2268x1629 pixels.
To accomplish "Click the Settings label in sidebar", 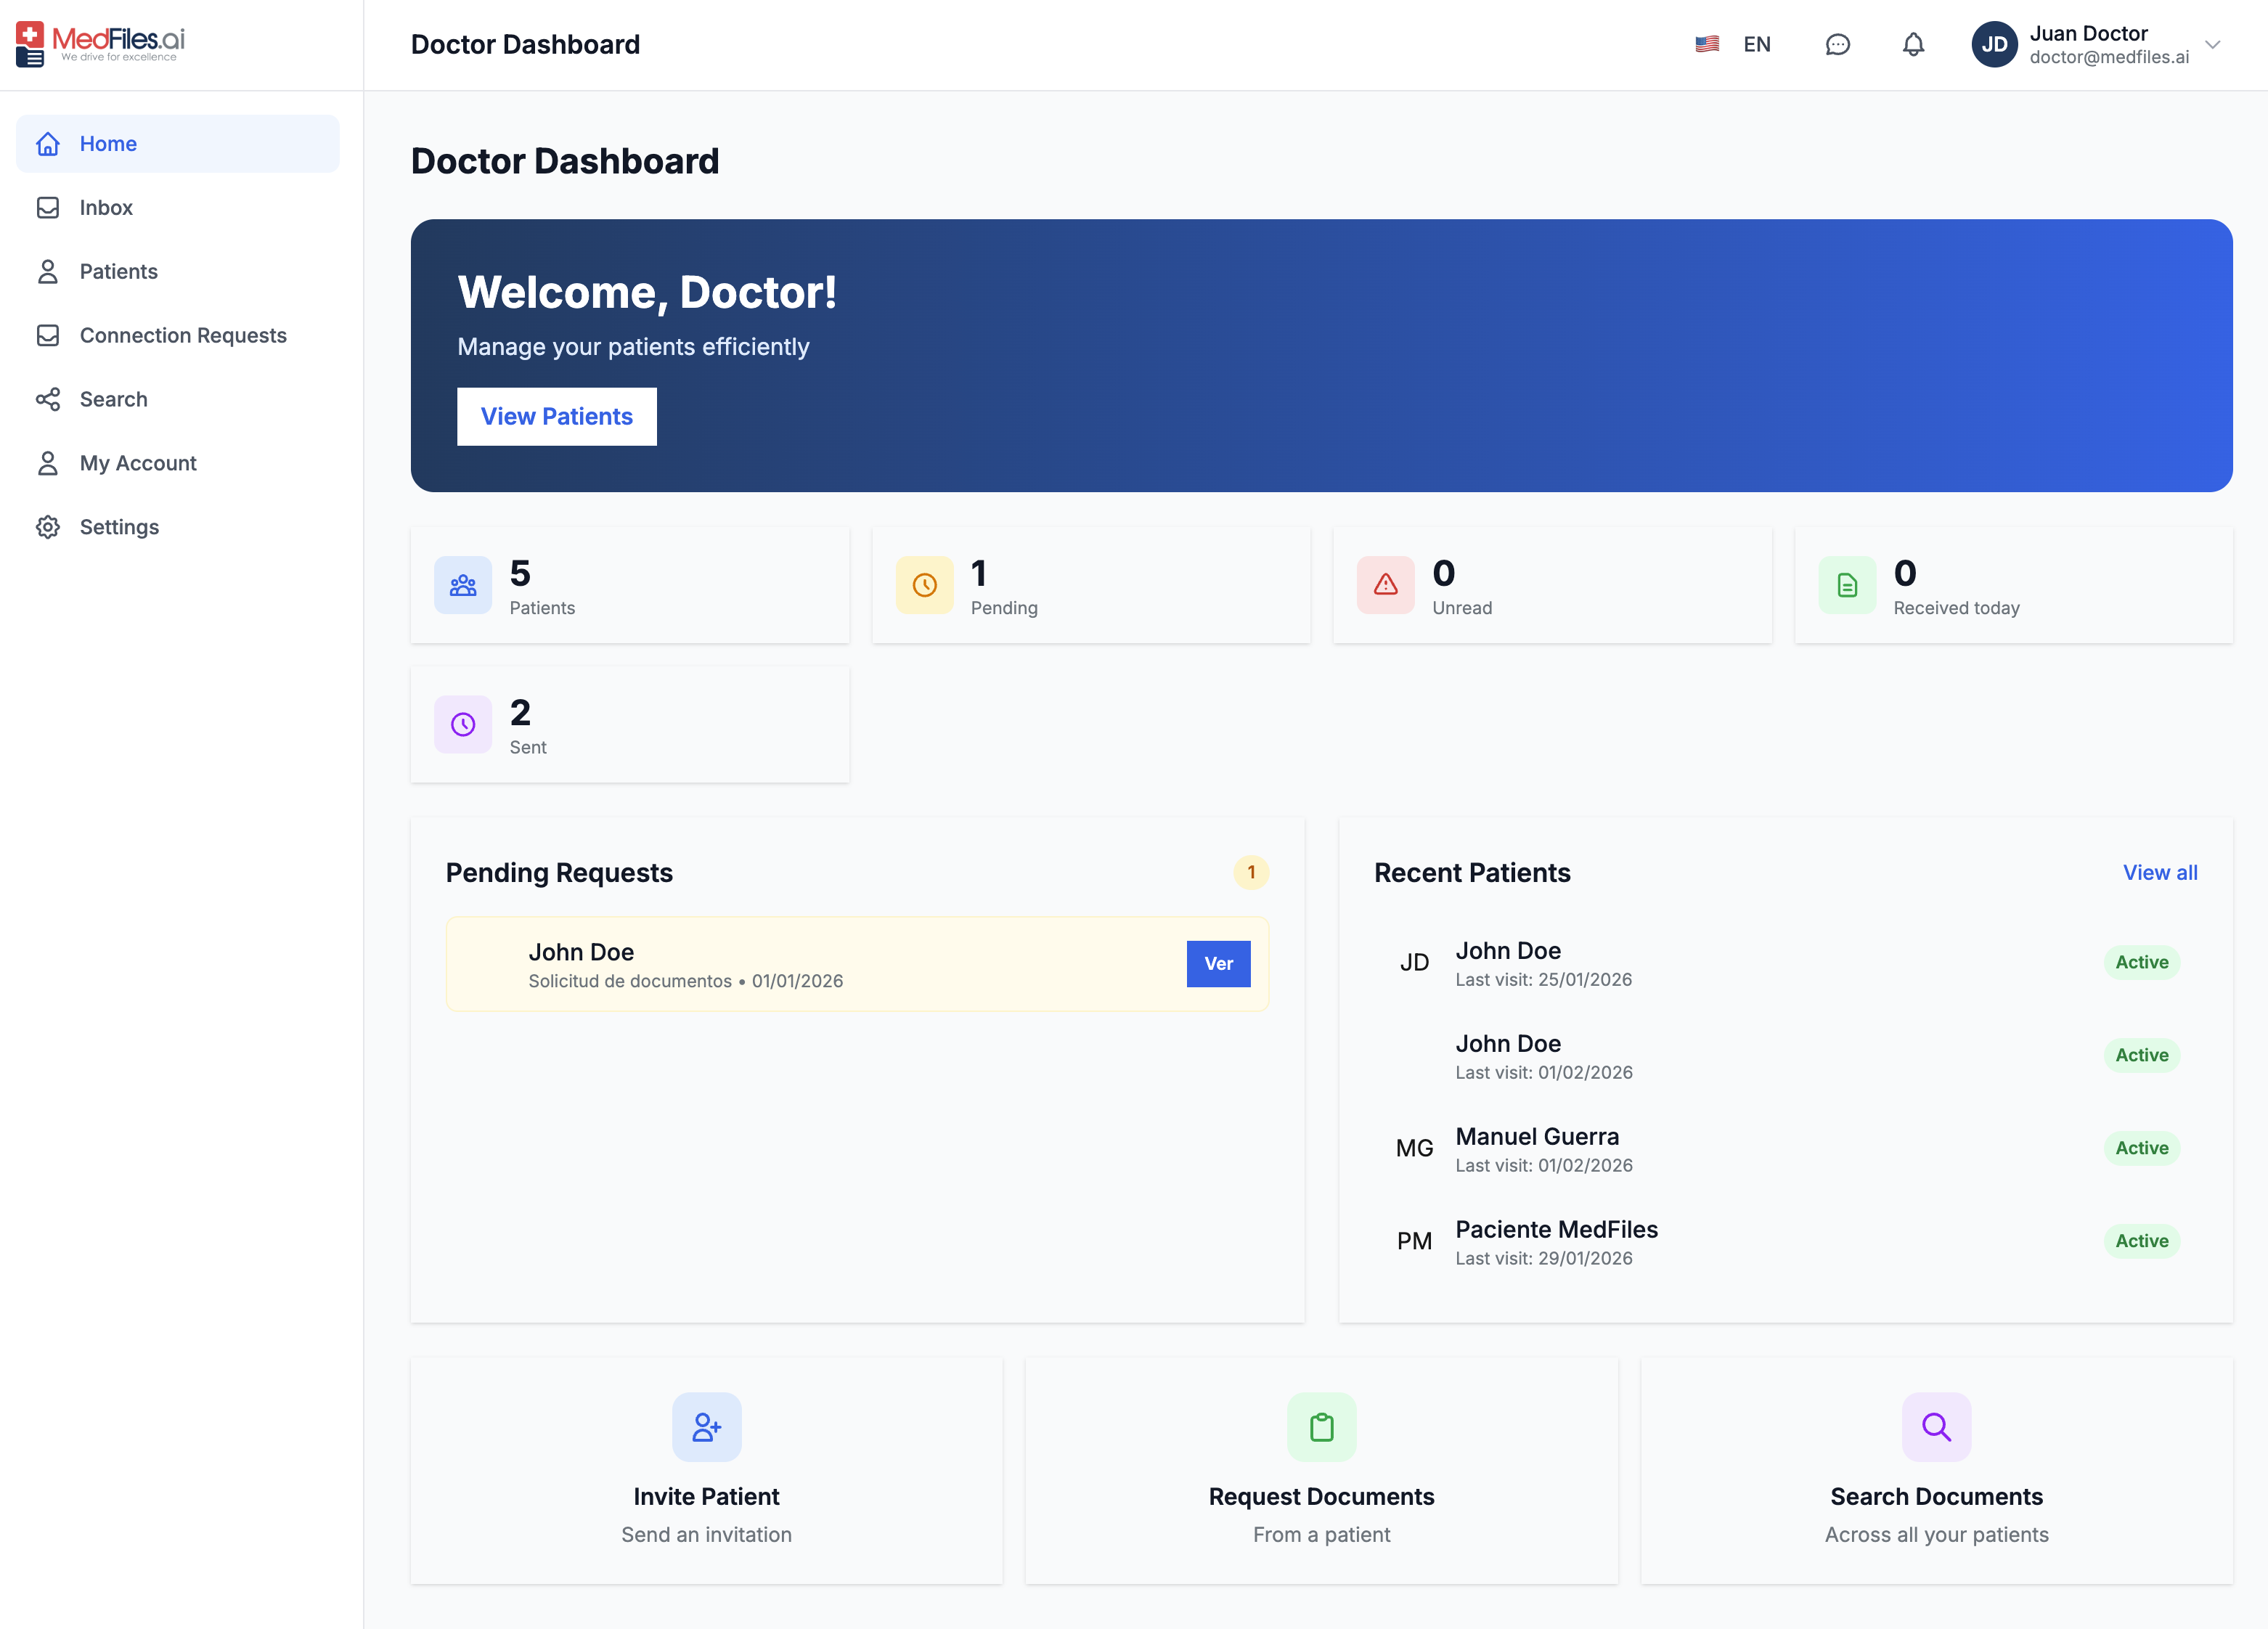I will pyautogui.click(x=119, y=527).
